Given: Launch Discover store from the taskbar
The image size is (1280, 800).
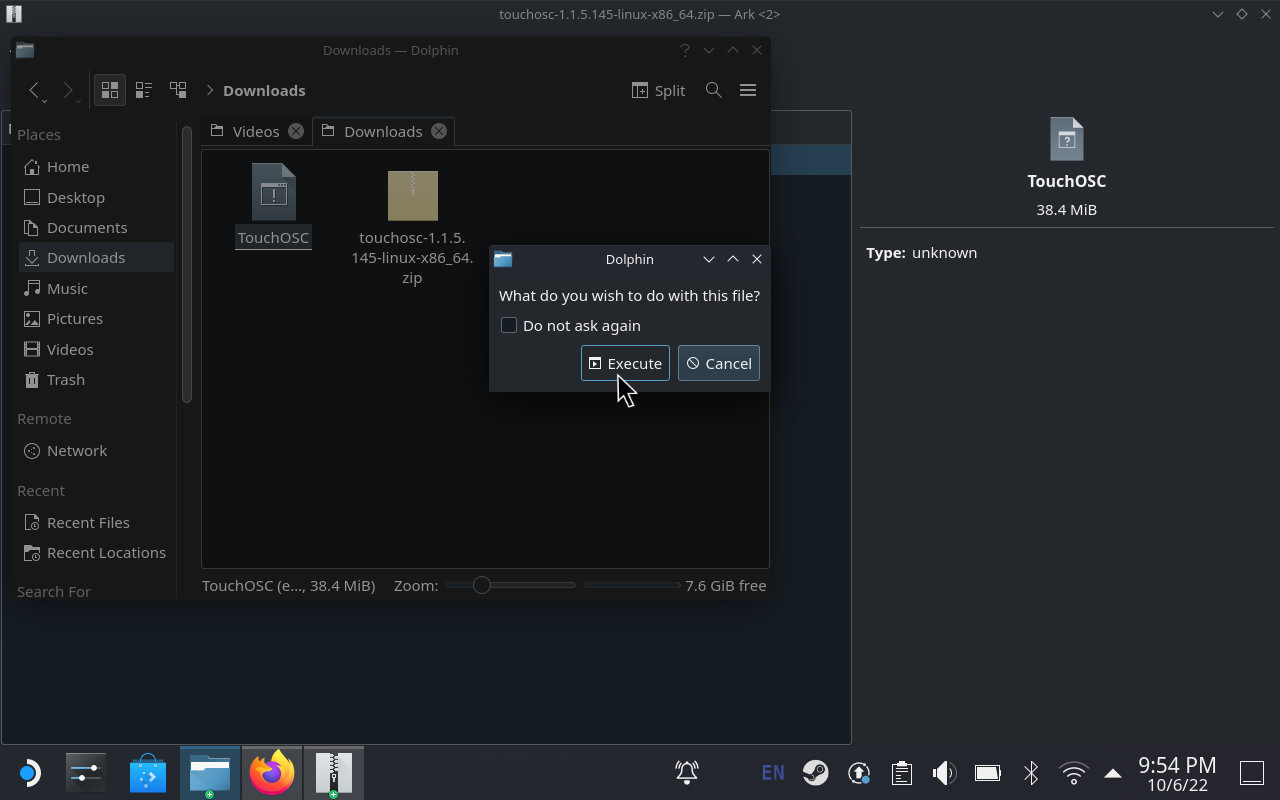Looking at the screenshot, I should point(148,773).
